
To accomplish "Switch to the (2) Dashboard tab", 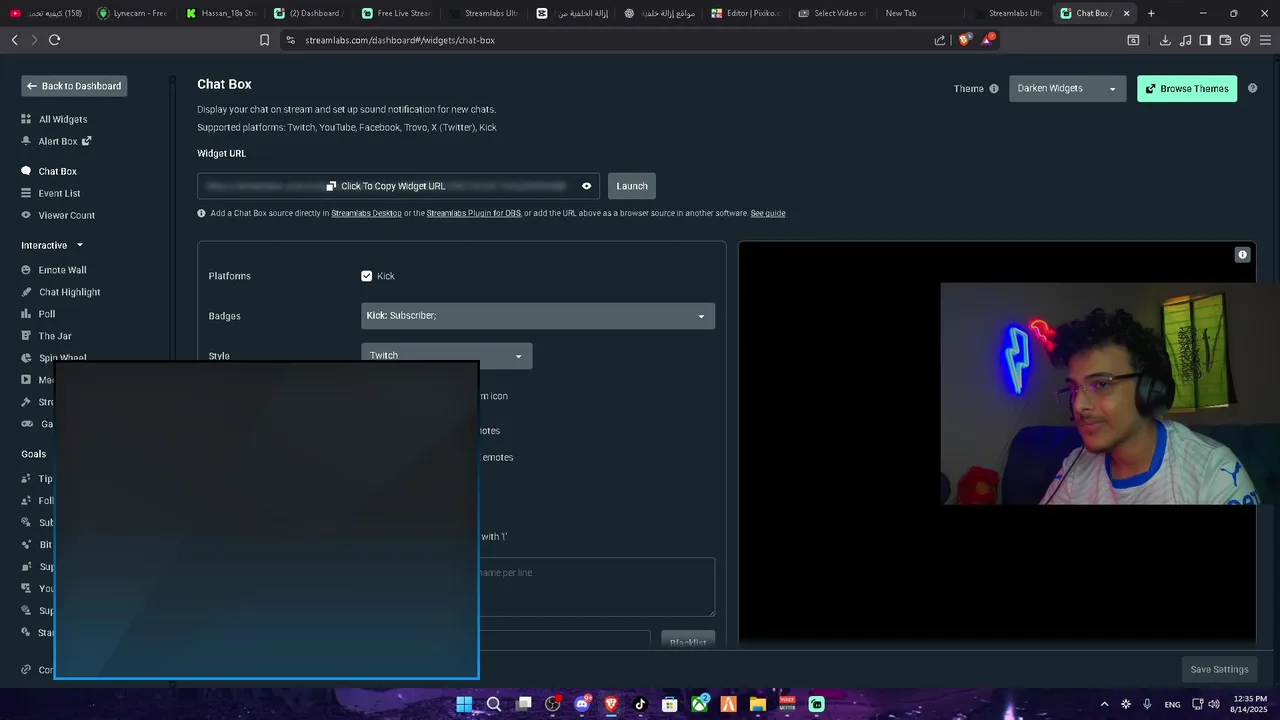I will [x=309, y=13].
